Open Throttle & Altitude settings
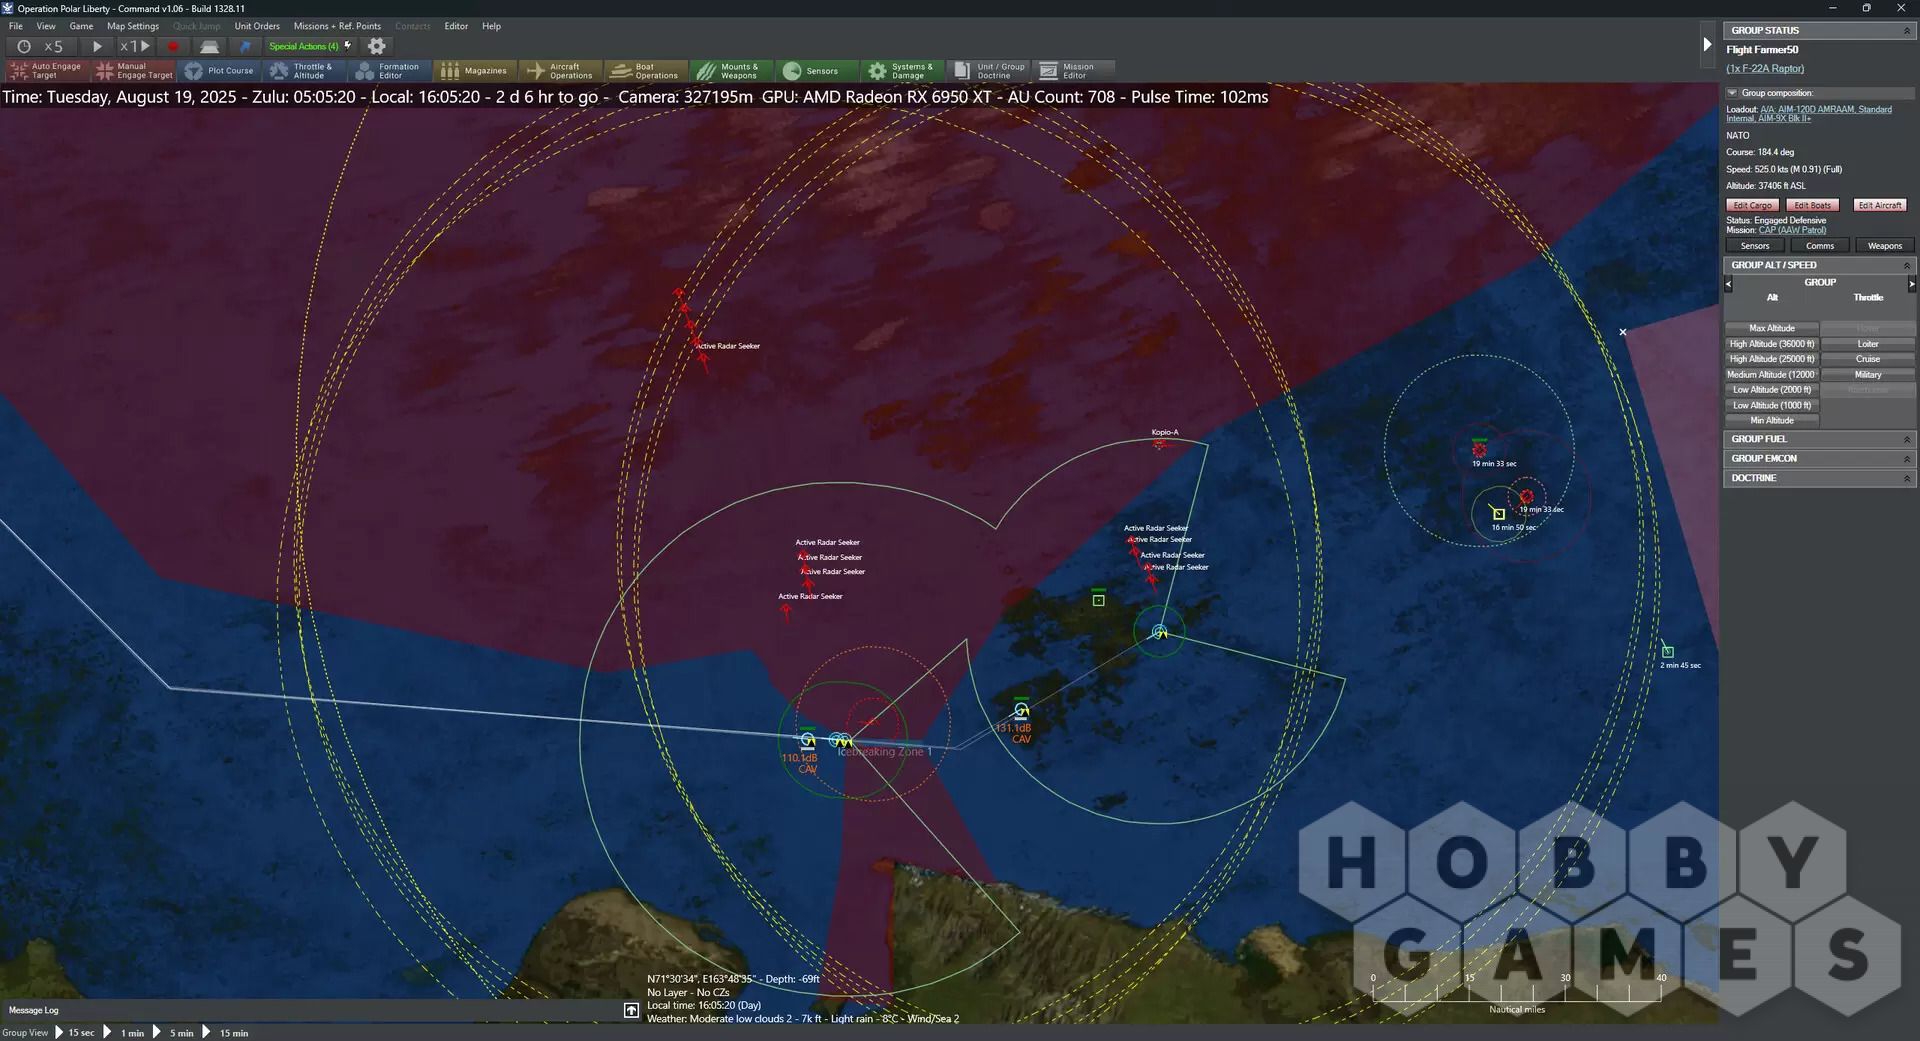Image resolution: width=1920 pixels, height=1041 pixels. pyautogui.click(x=305, y=71)
